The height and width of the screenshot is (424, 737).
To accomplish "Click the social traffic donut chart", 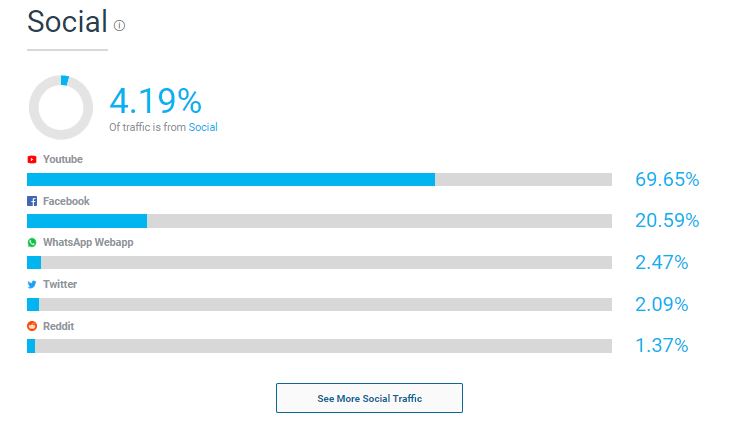I will point(61,107).
